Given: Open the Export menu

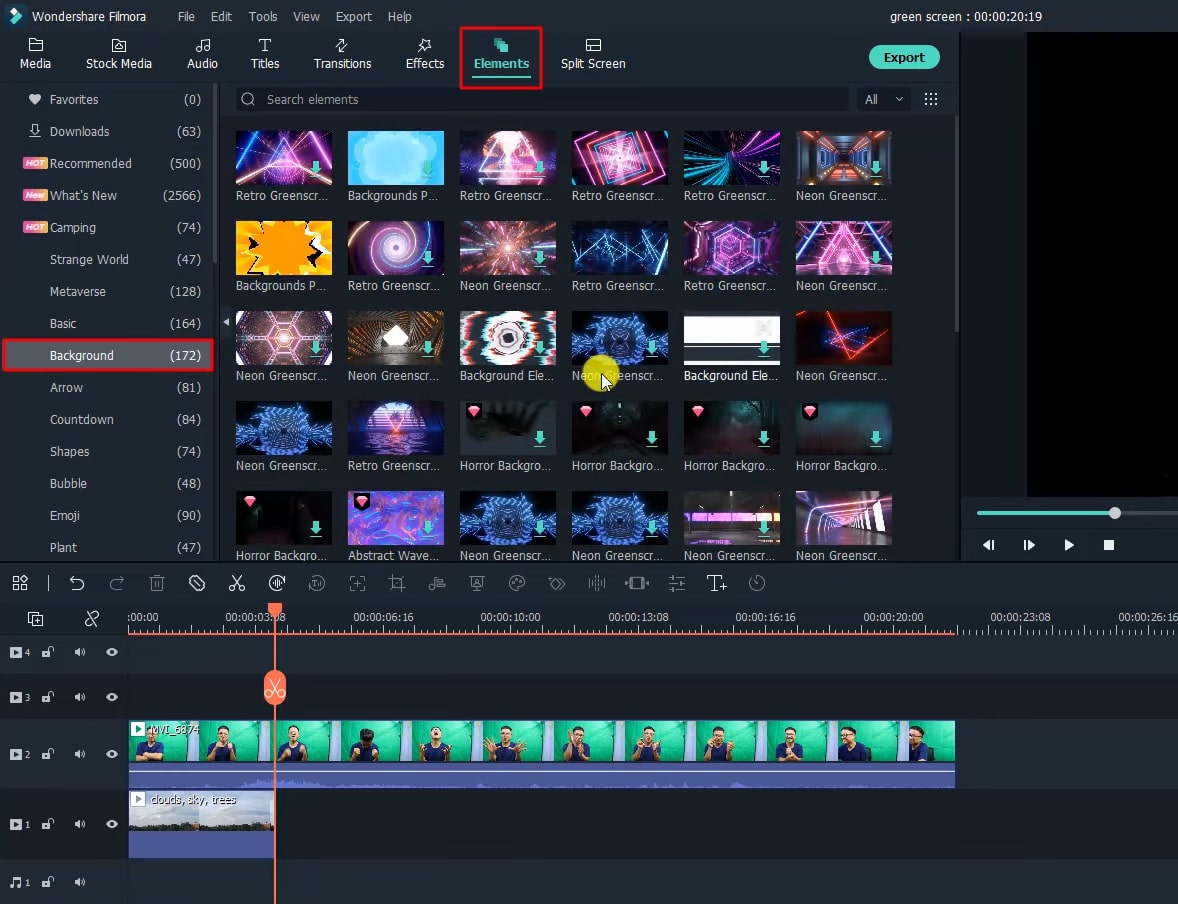Looking at the screenshot, I should (353, 17).
